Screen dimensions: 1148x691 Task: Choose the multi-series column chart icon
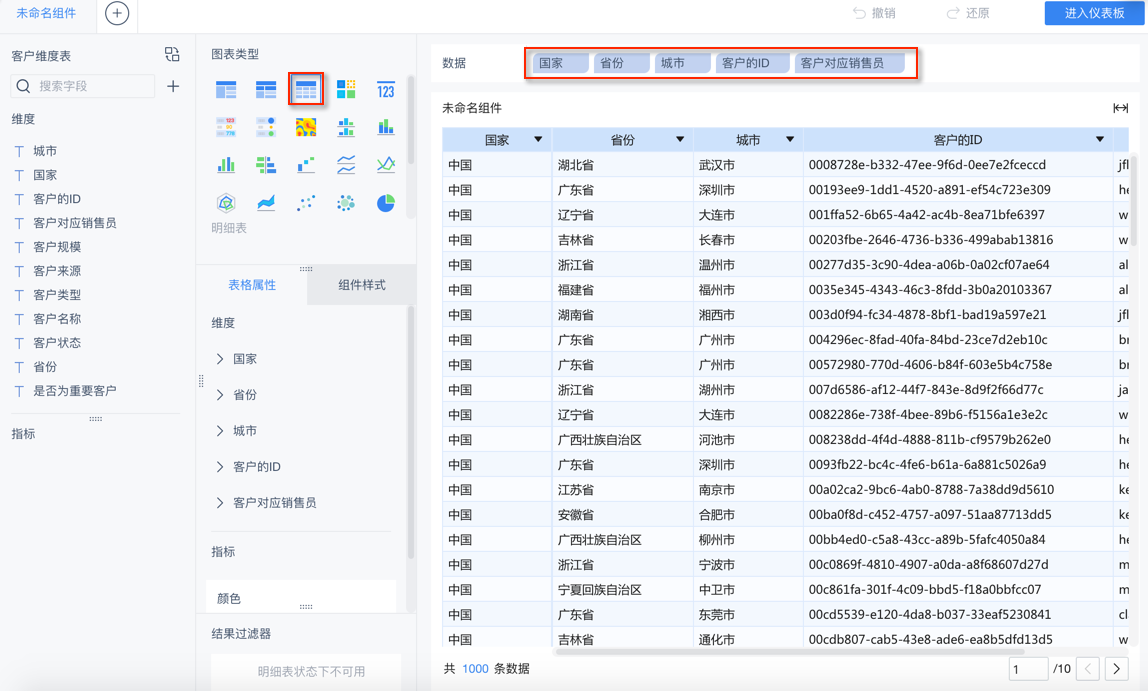226,165
